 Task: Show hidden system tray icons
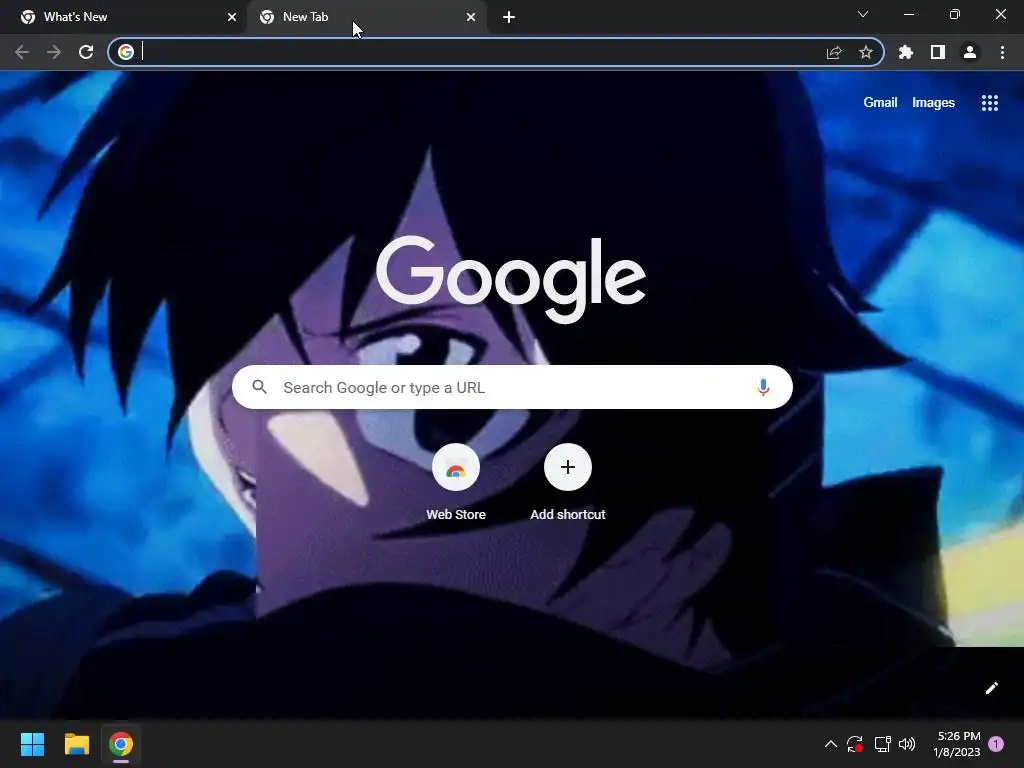(x=831, y=744)
